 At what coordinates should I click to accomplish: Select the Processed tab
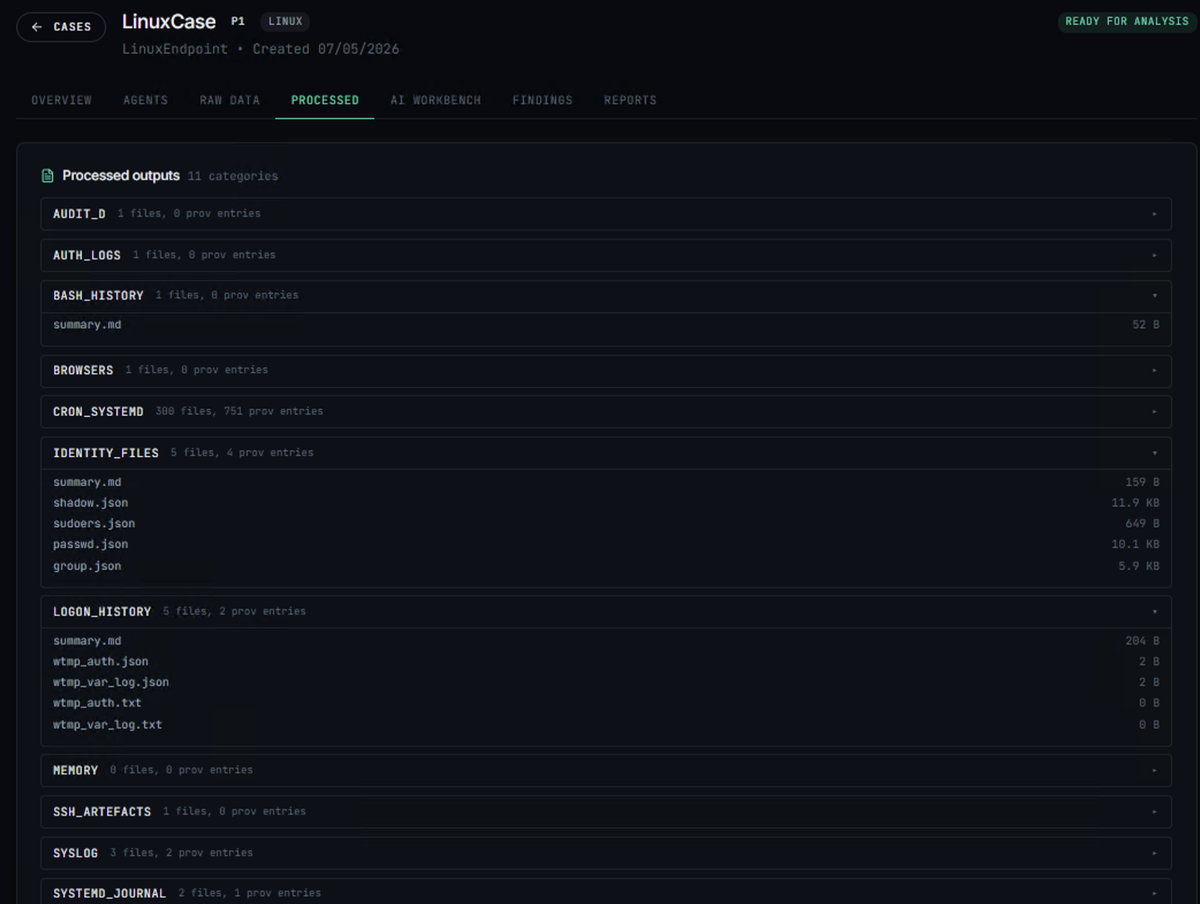(325, 100)
